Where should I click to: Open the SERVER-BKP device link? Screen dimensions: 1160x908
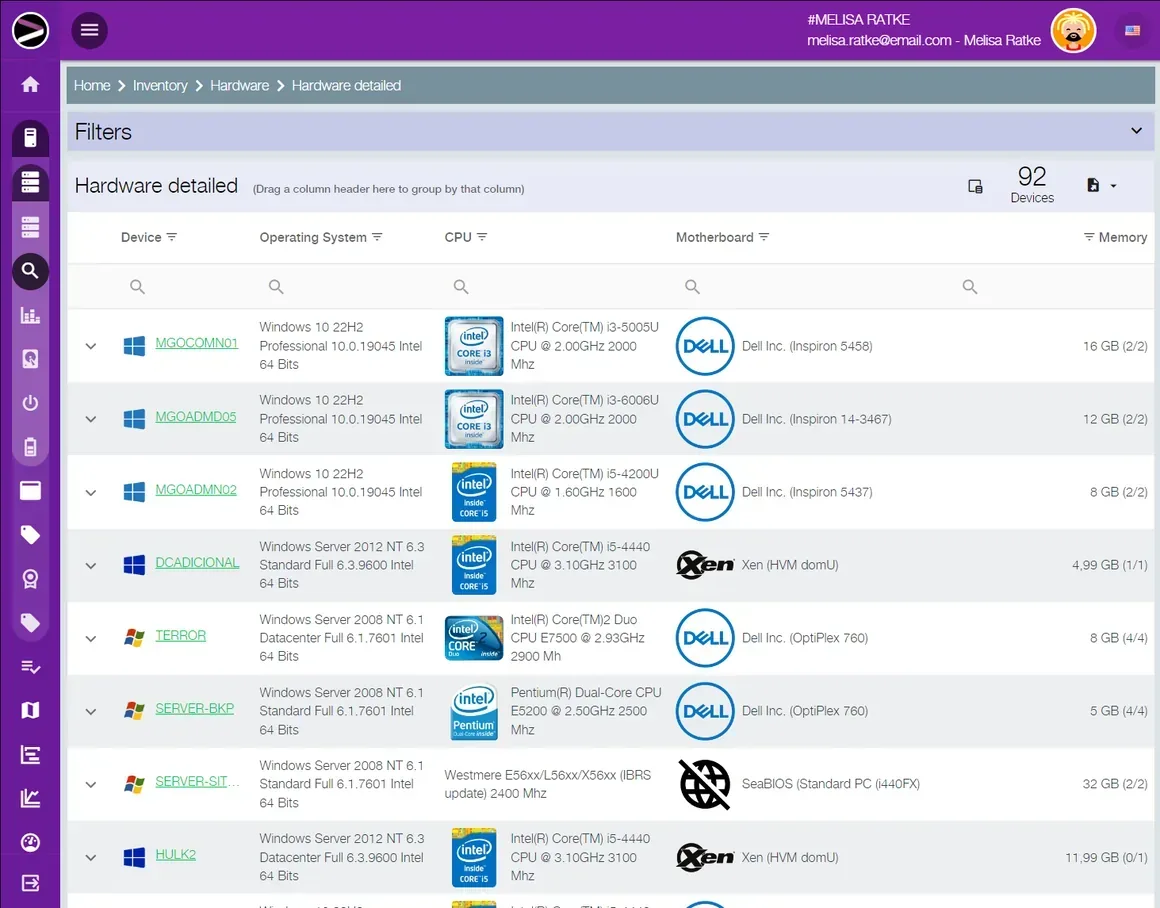click(194, 708)
